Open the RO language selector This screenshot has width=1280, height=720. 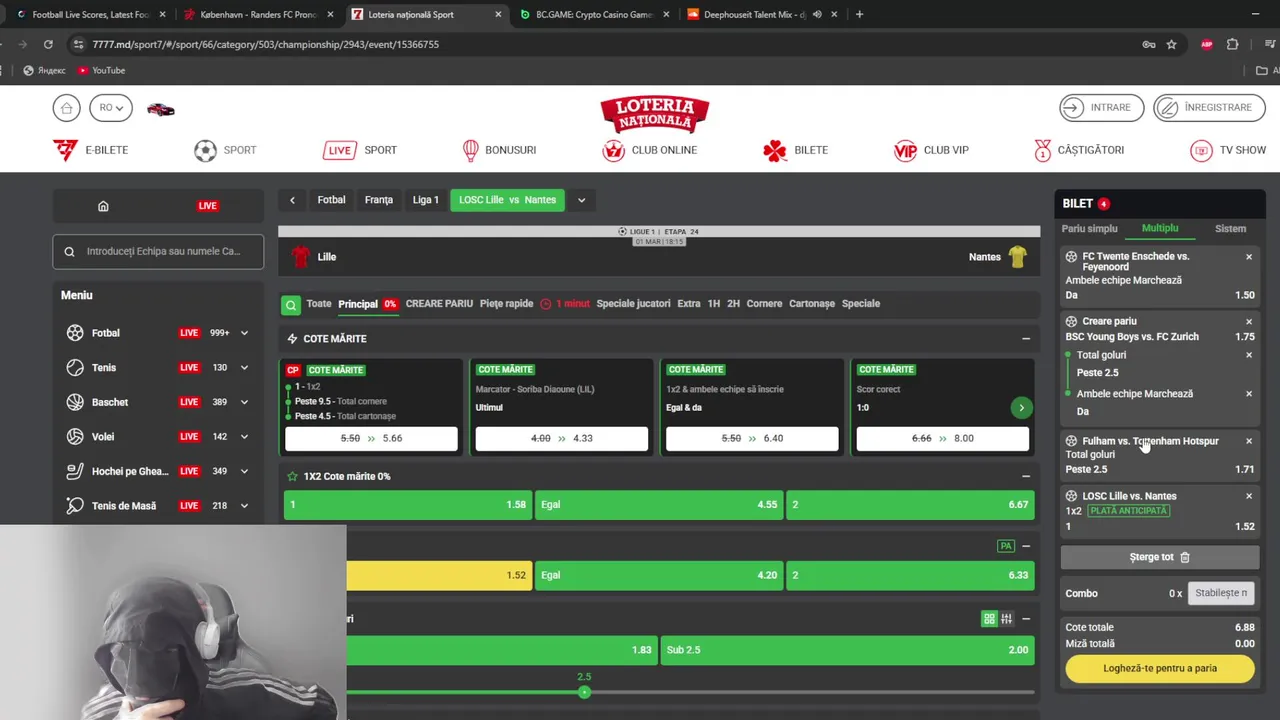pos(110,108)
